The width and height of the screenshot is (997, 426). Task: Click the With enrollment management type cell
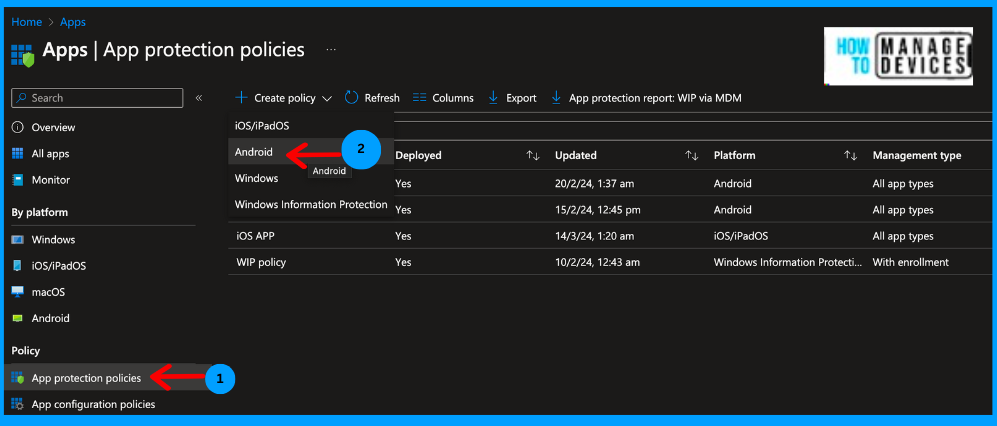click(909, 262)
